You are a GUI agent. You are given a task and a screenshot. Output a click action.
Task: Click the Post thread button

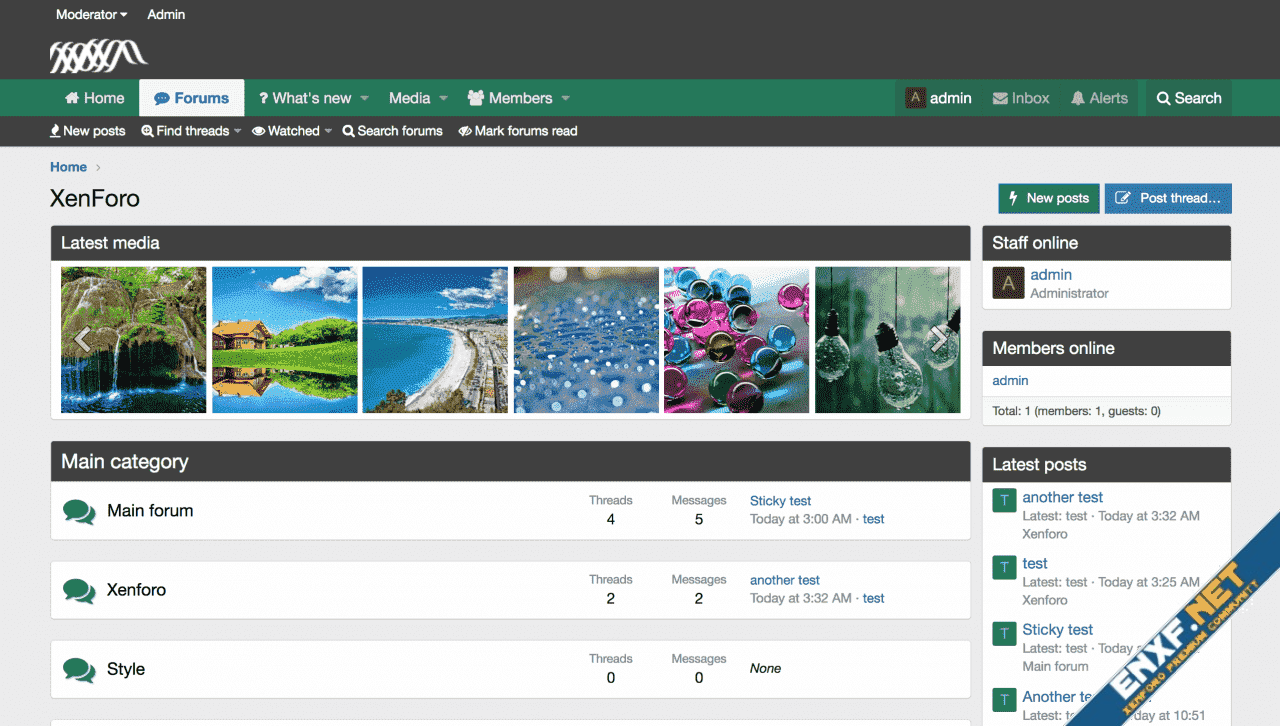pos(1168,198)
